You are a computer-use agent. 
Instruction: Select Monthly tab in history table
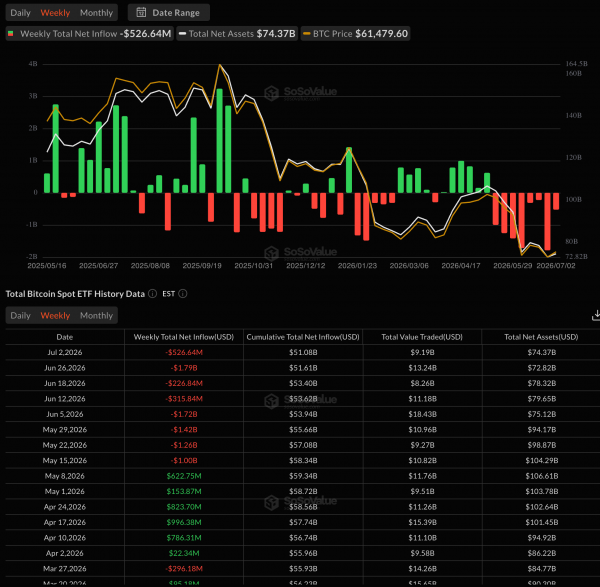[x=96, y=315]
